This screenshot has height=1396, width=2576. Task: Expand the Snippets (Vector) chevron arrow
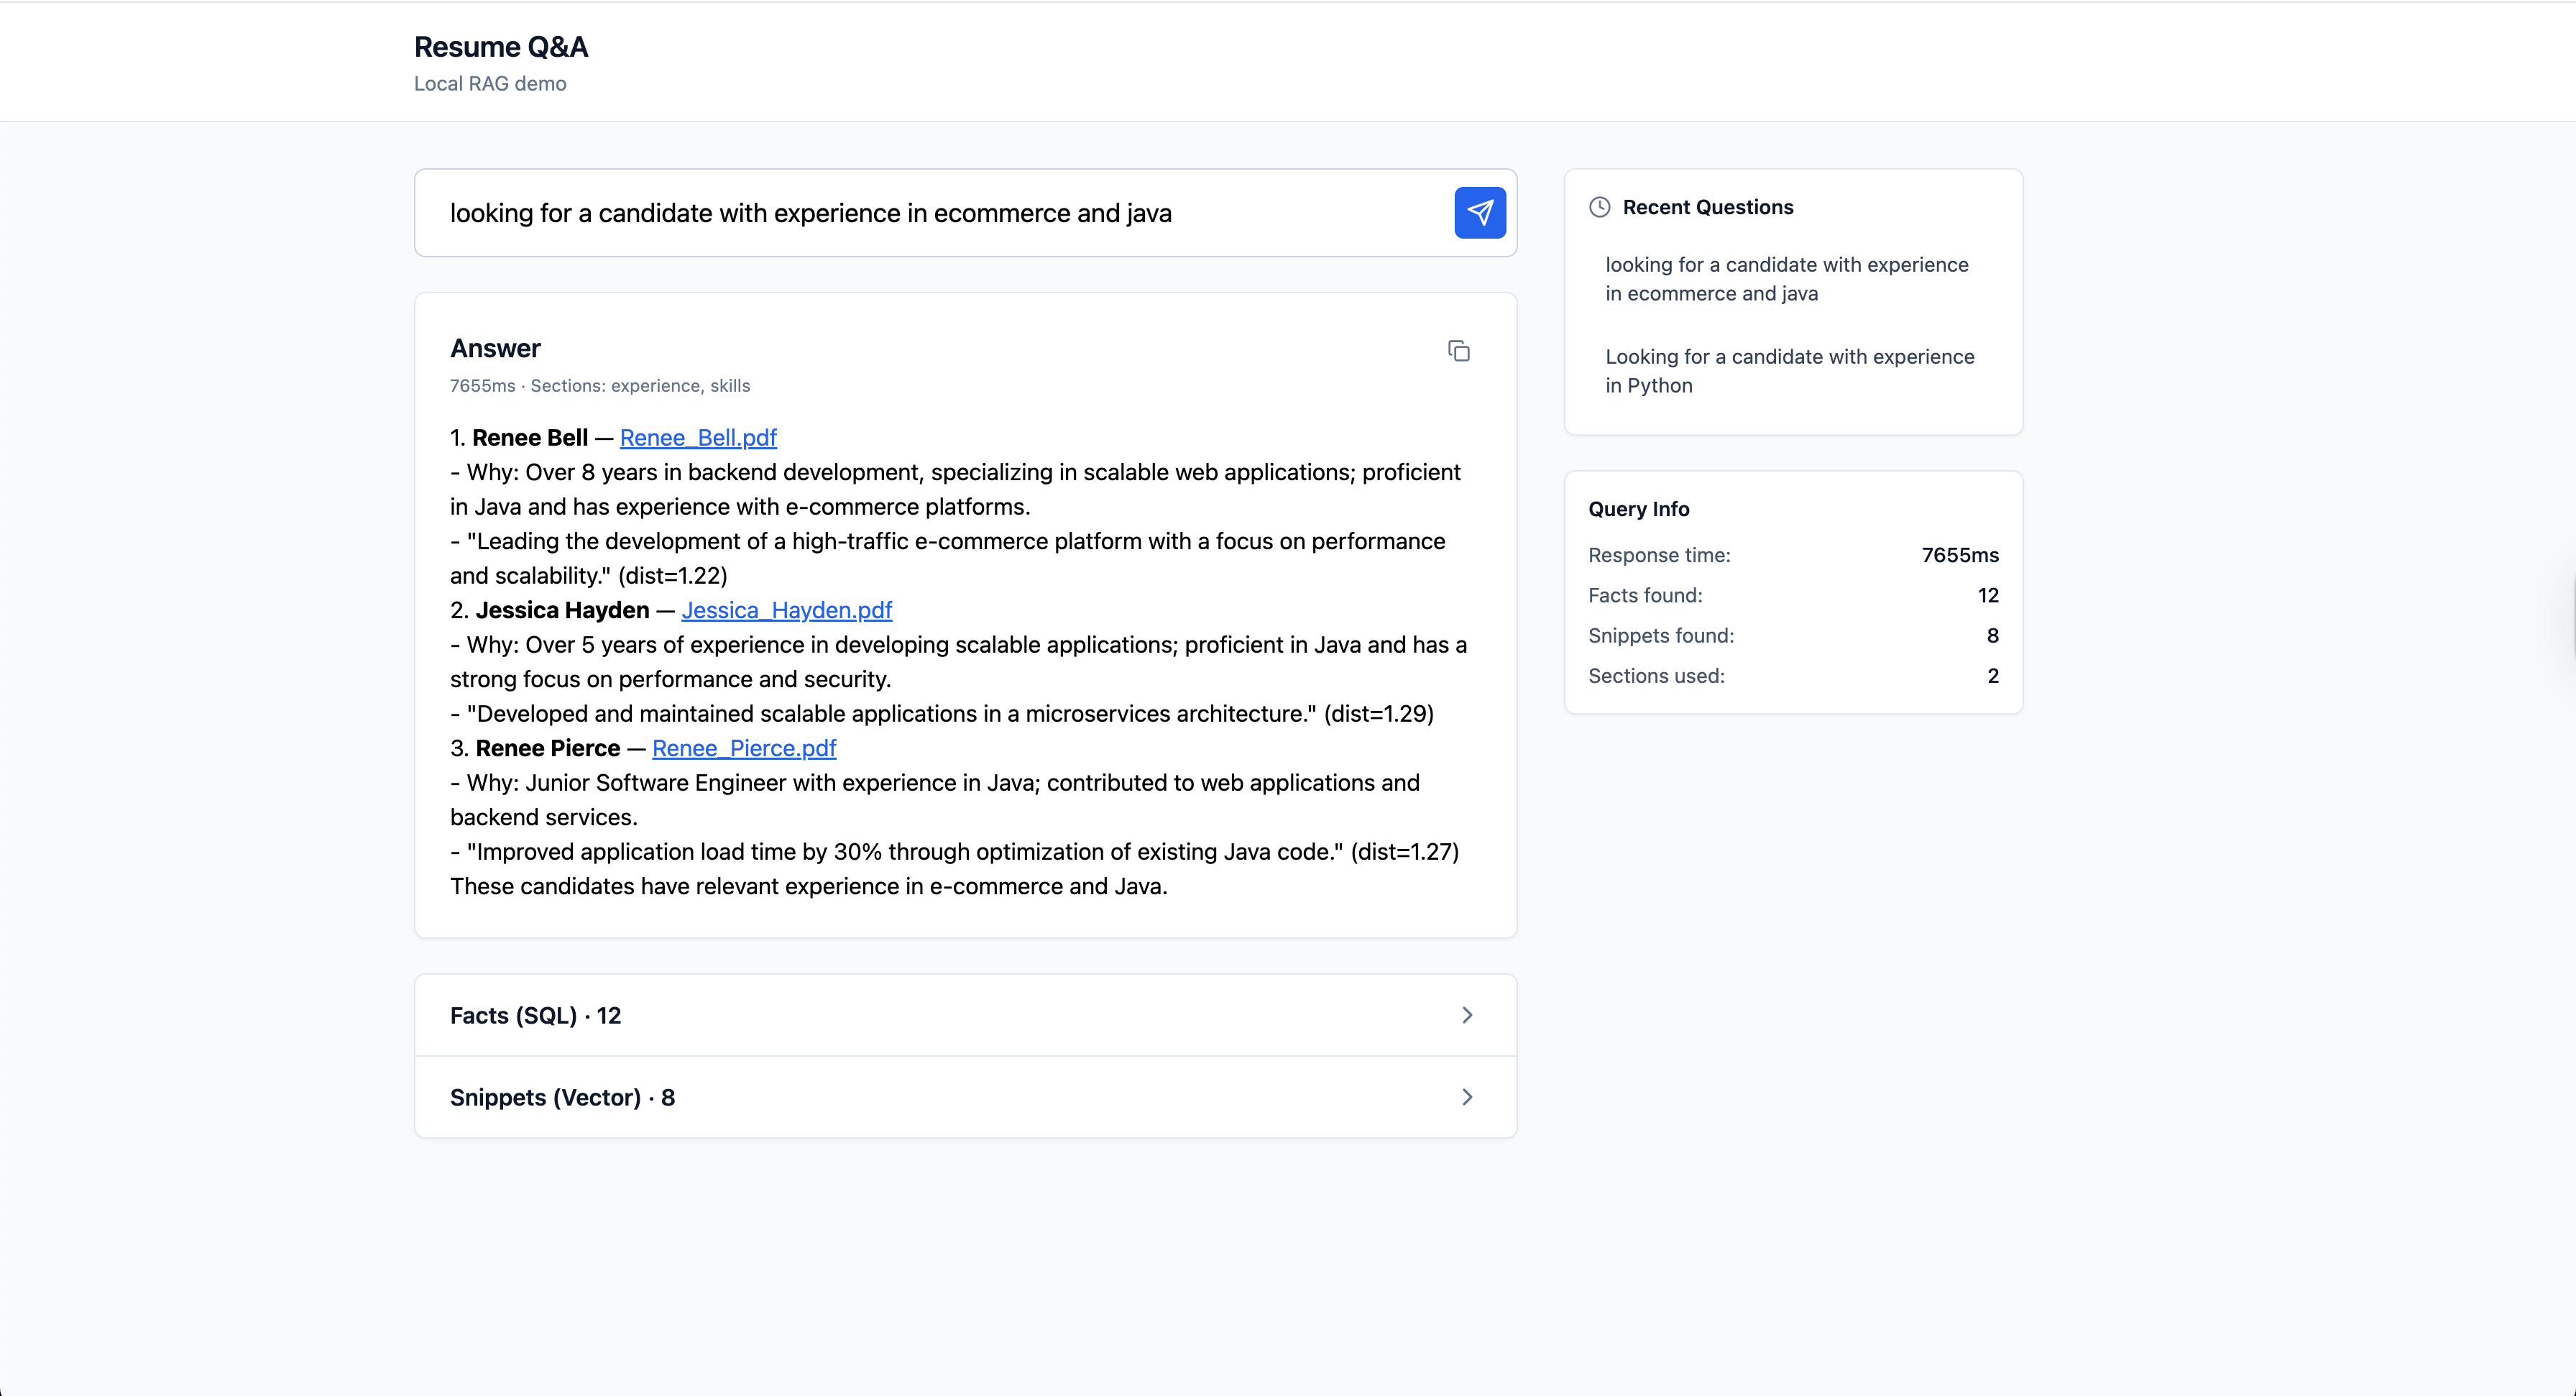[1467, 1097]
